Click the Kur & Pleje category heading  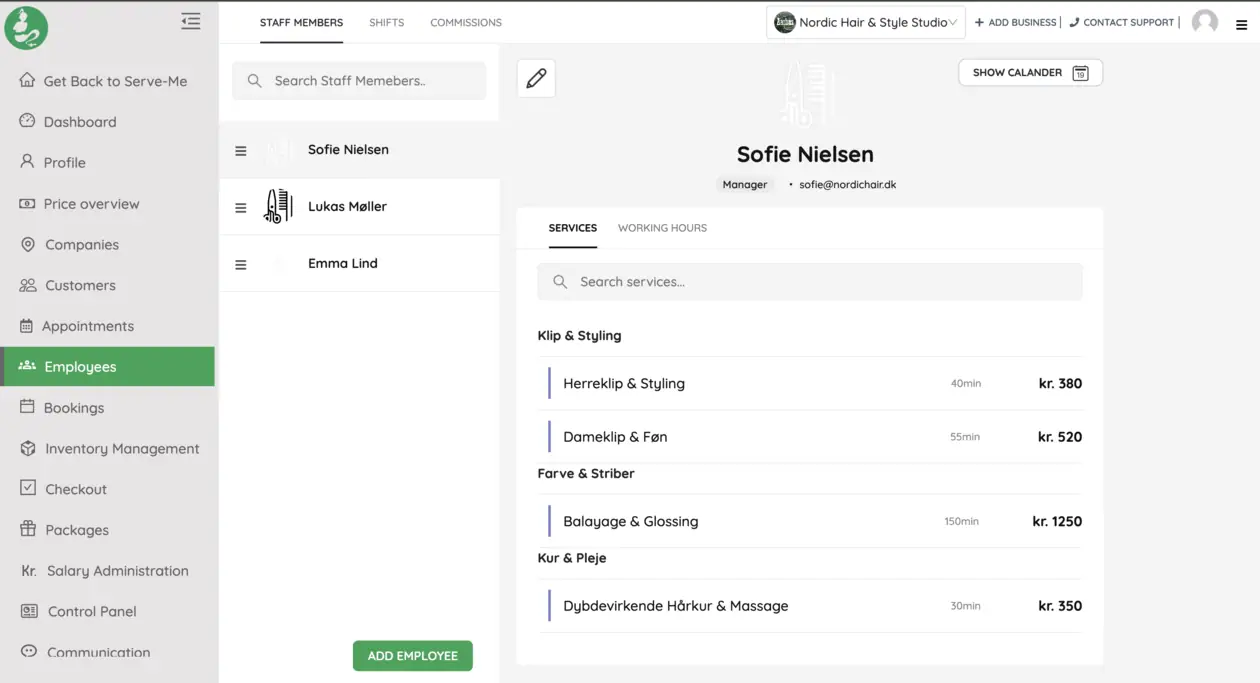pyautogui.click(x=572, y=558)
